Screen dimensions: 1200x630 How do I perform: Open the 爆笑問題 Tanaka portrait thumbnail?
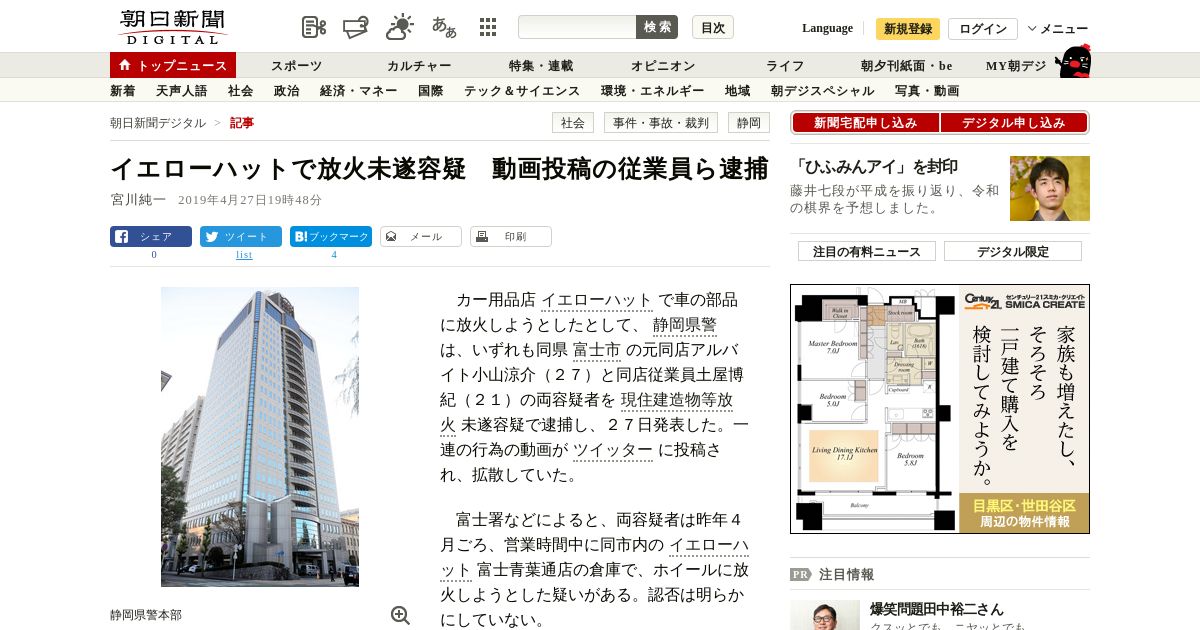(825, 615)
